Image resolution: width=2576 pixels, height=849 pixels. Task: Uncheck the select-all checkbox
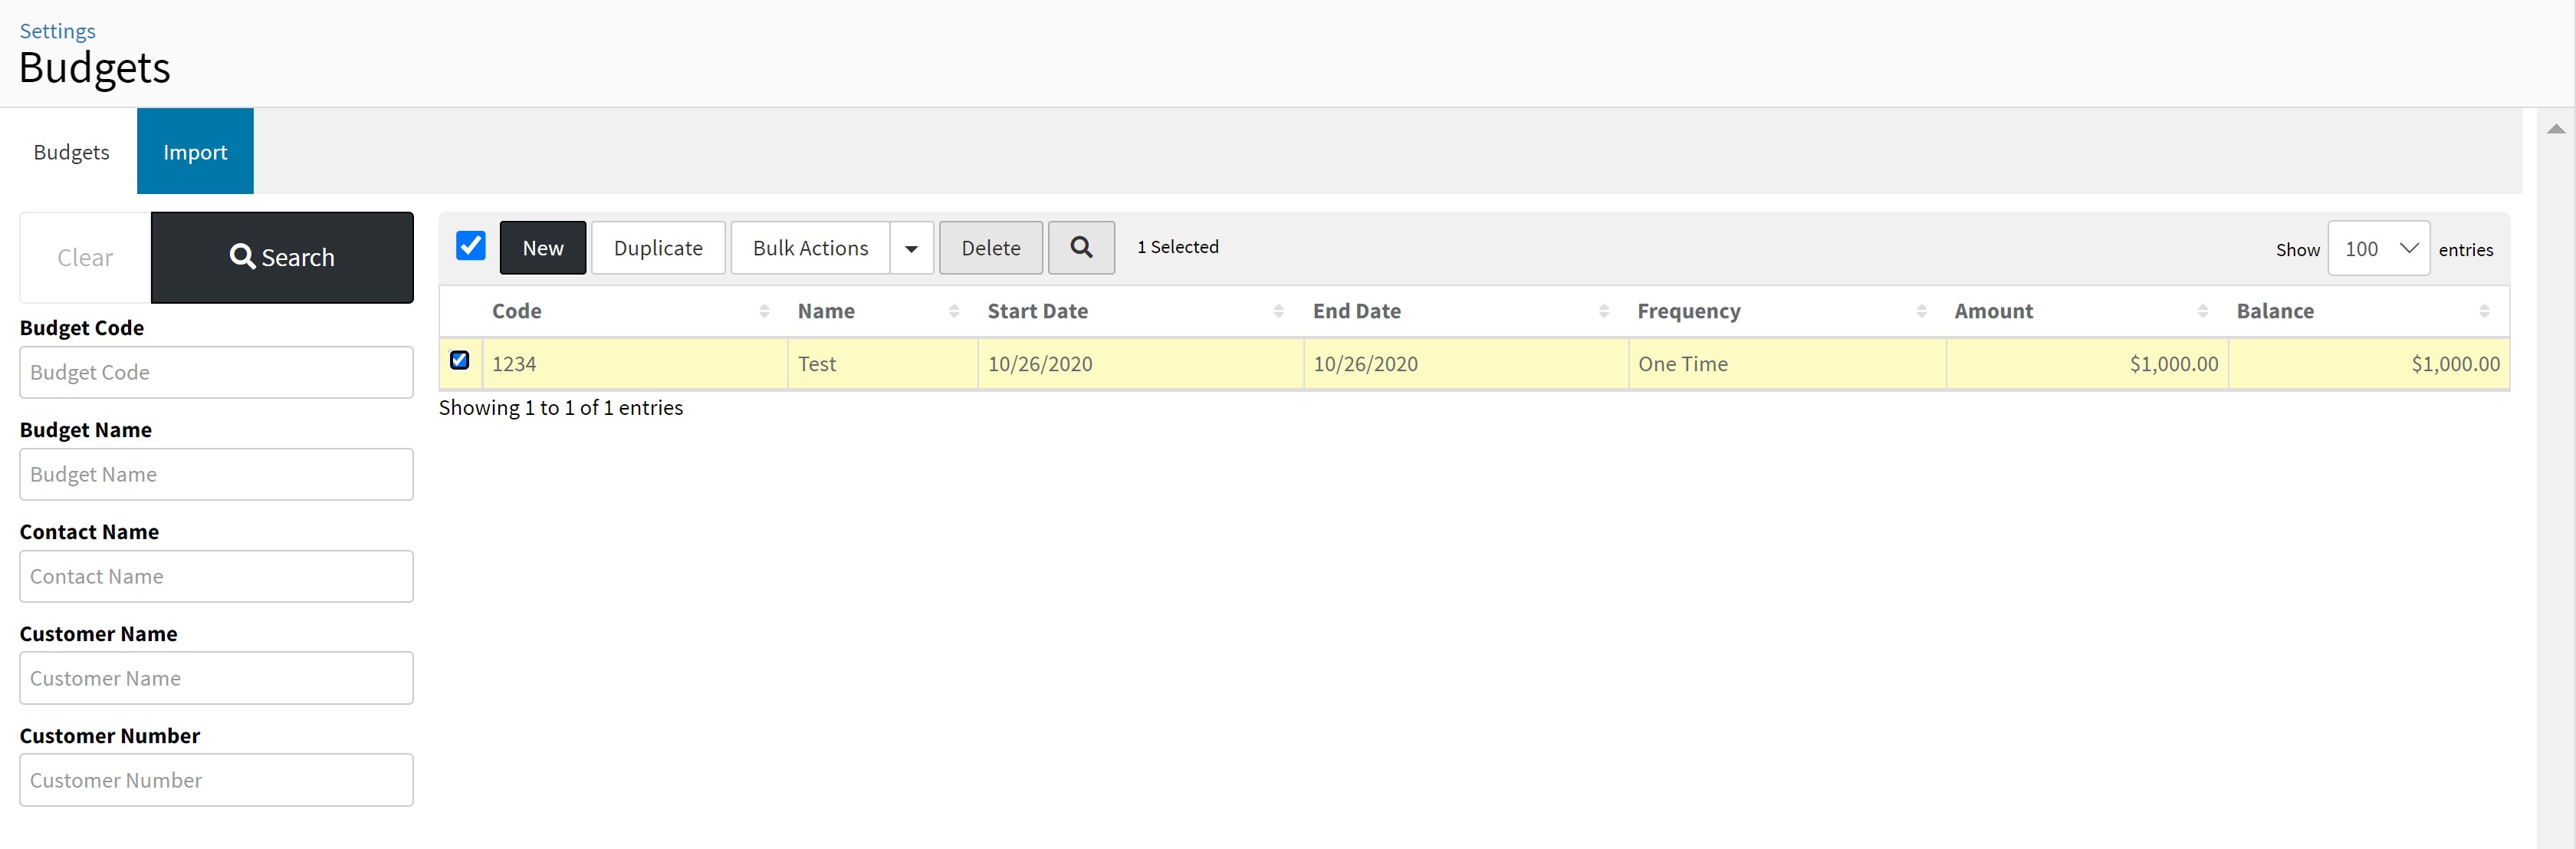point(470,246)
